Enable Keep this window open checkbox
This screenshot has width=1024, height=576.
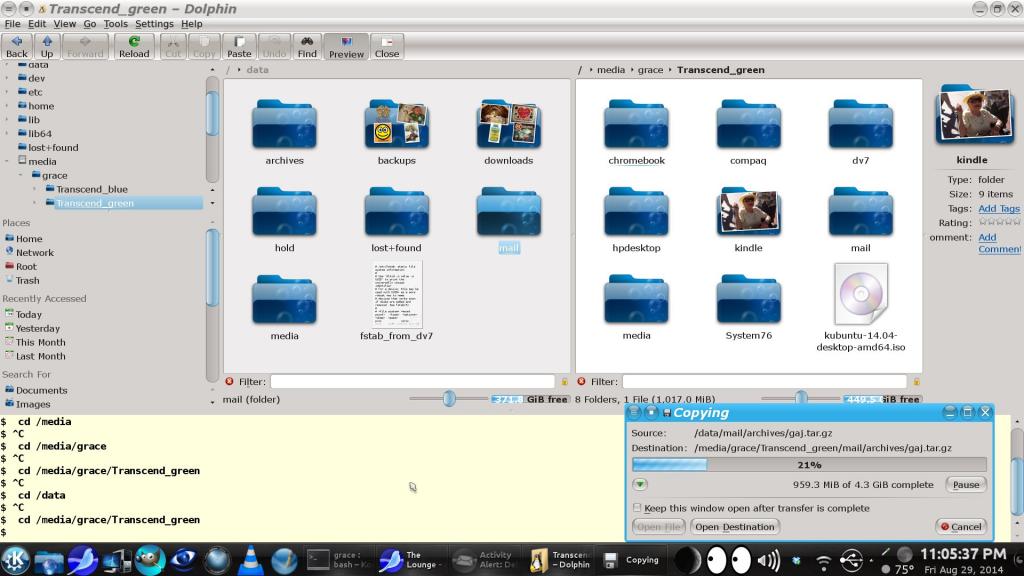pos(637,508)
